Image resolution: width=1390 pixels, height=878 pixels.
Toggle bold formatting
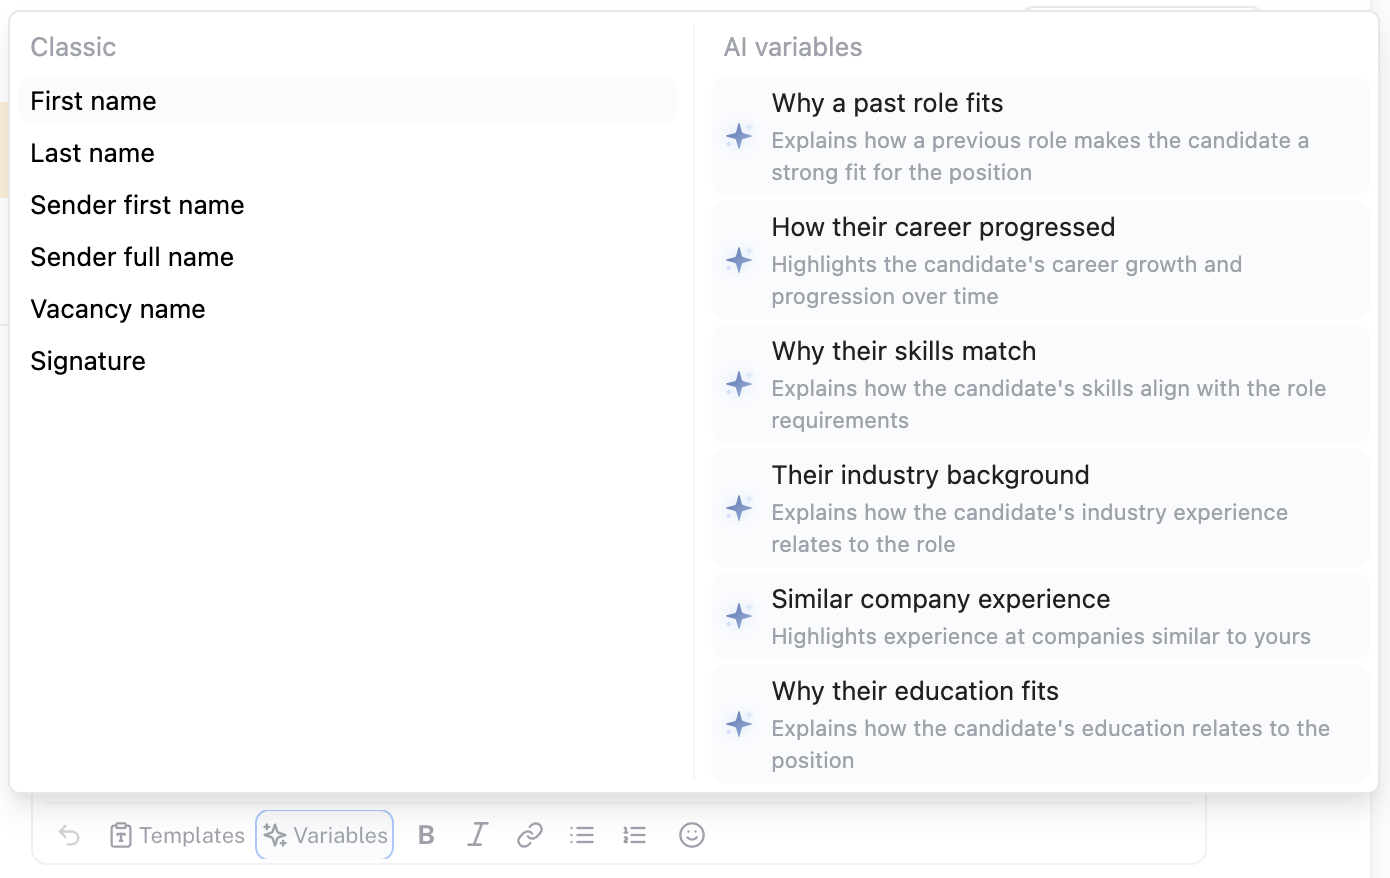point(426,835)
